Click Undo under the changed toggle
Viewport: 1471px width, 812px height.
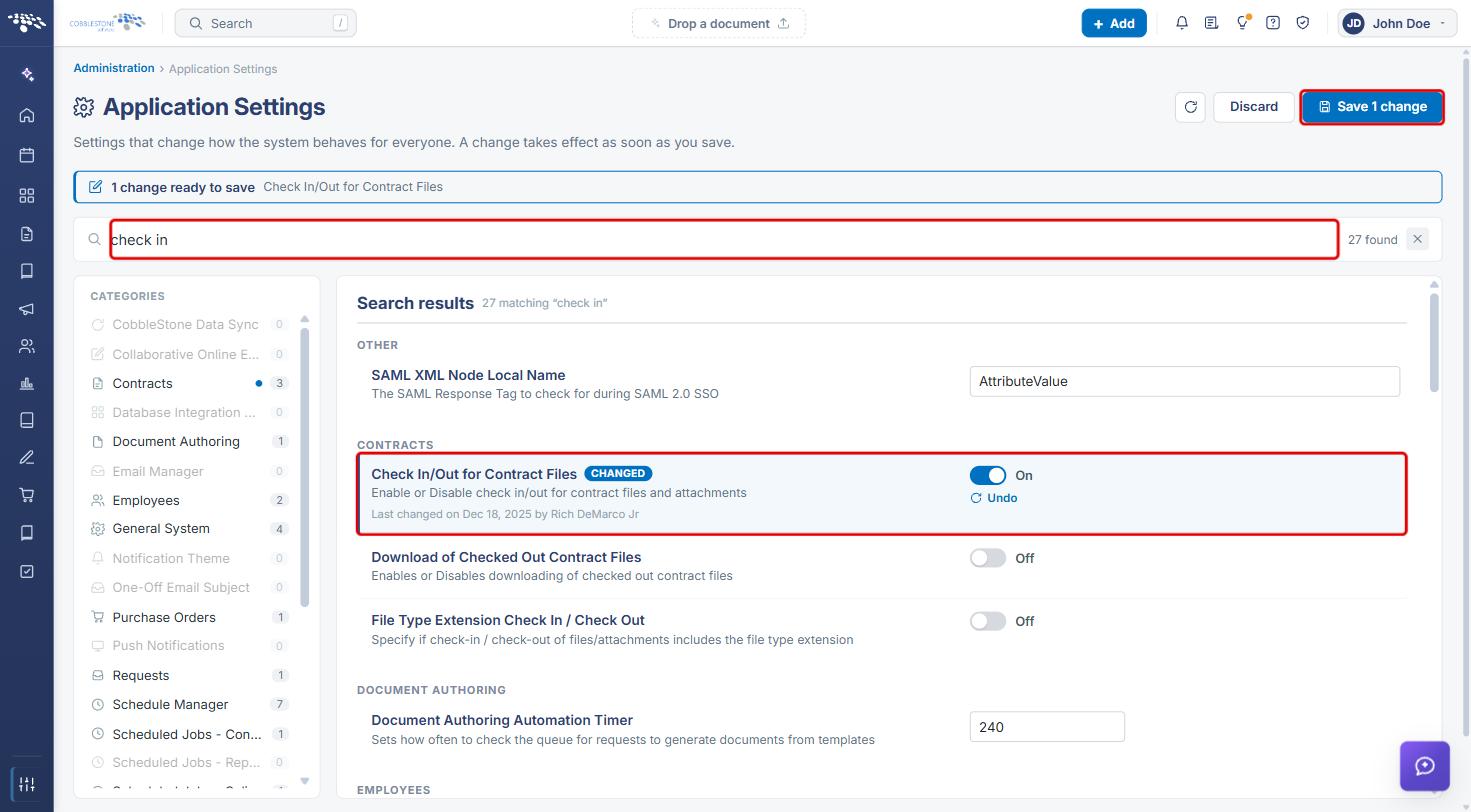(x=994, y=498)
